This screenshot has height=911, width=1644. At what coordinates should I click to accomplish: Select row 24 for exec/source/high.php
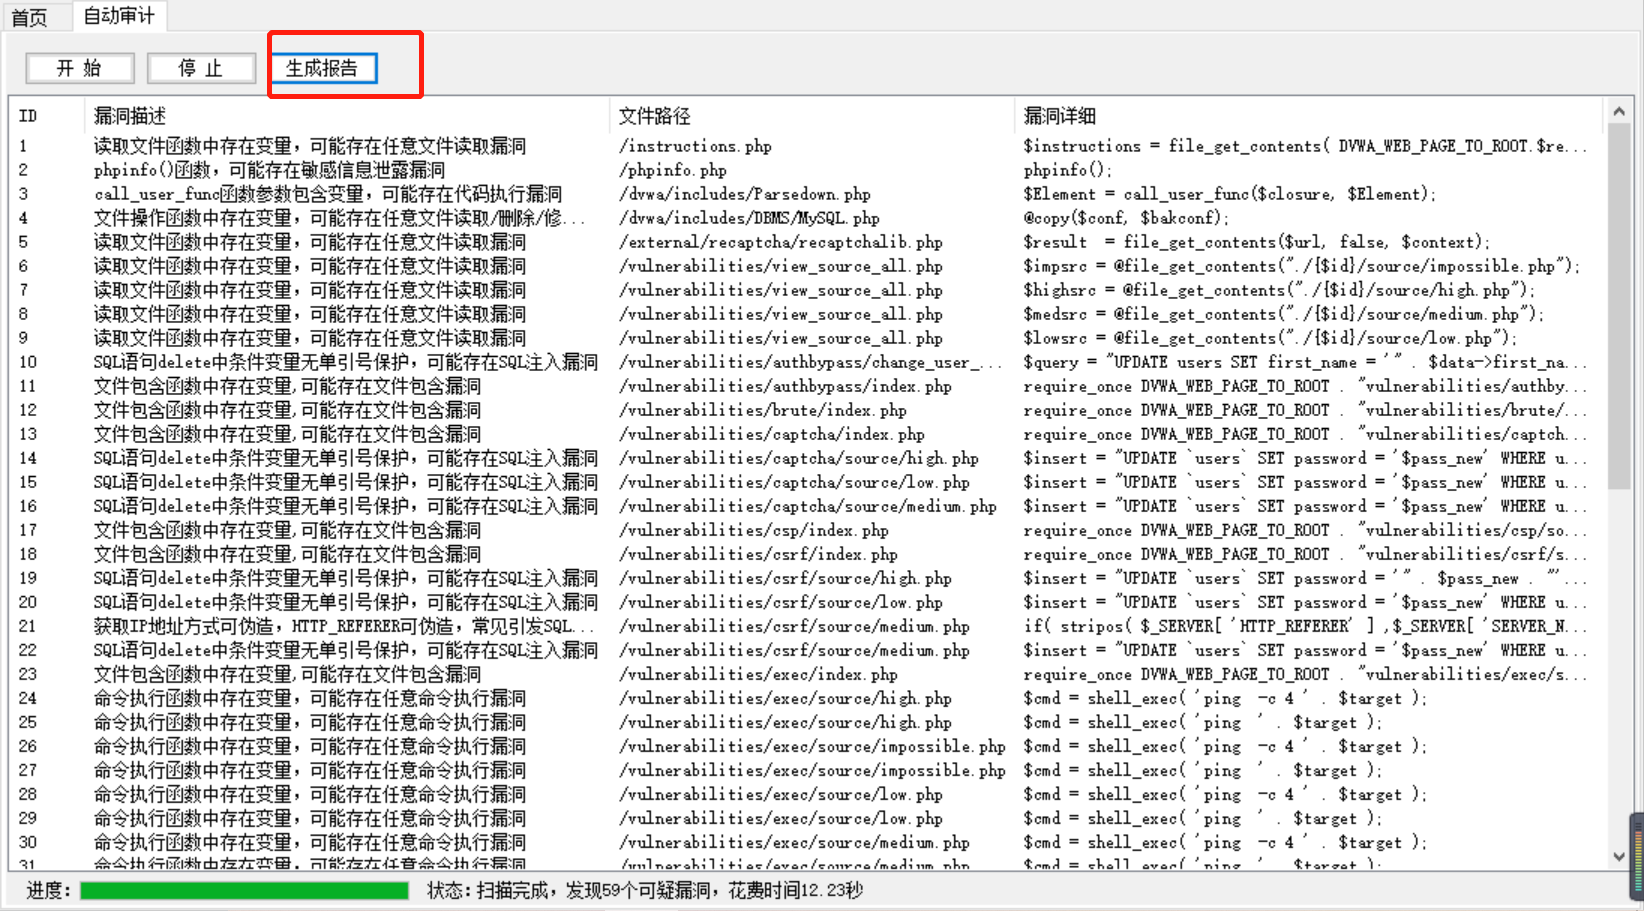tap(400, 698)
